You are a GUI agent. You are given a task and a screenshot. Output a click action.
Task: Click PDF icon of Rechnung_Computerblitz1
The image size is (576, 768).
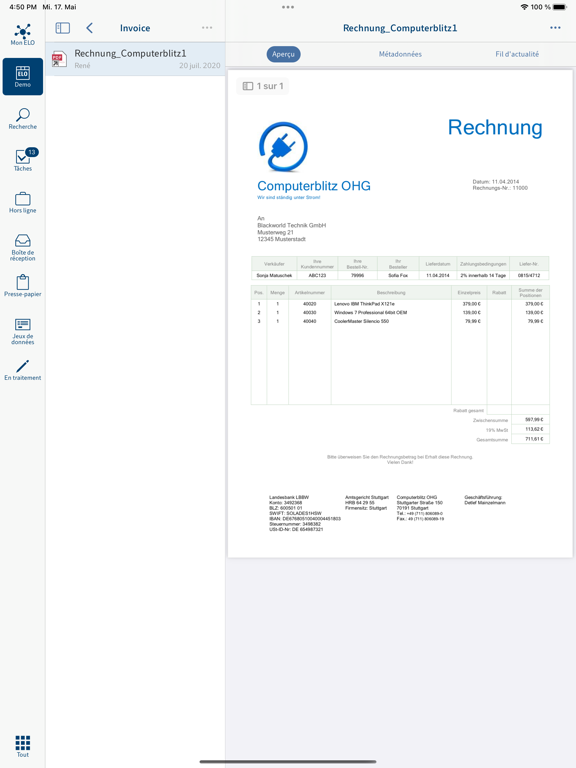(59, 59)
